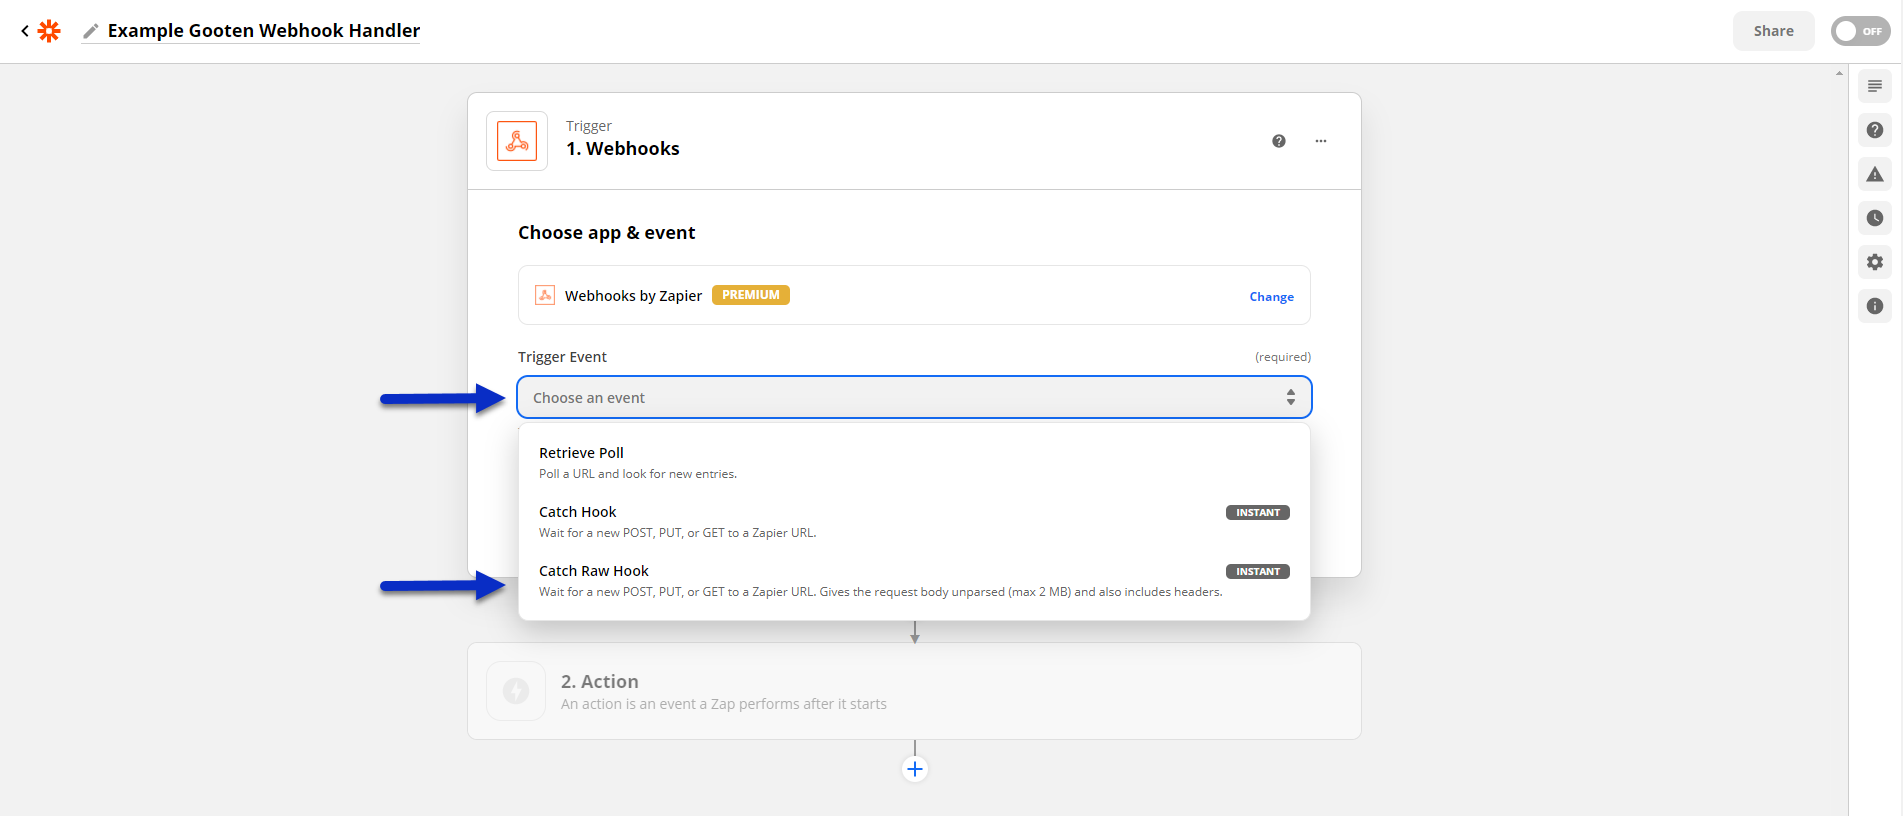
Task: Open the sidebar help question icon
Action: (1875, 130)
